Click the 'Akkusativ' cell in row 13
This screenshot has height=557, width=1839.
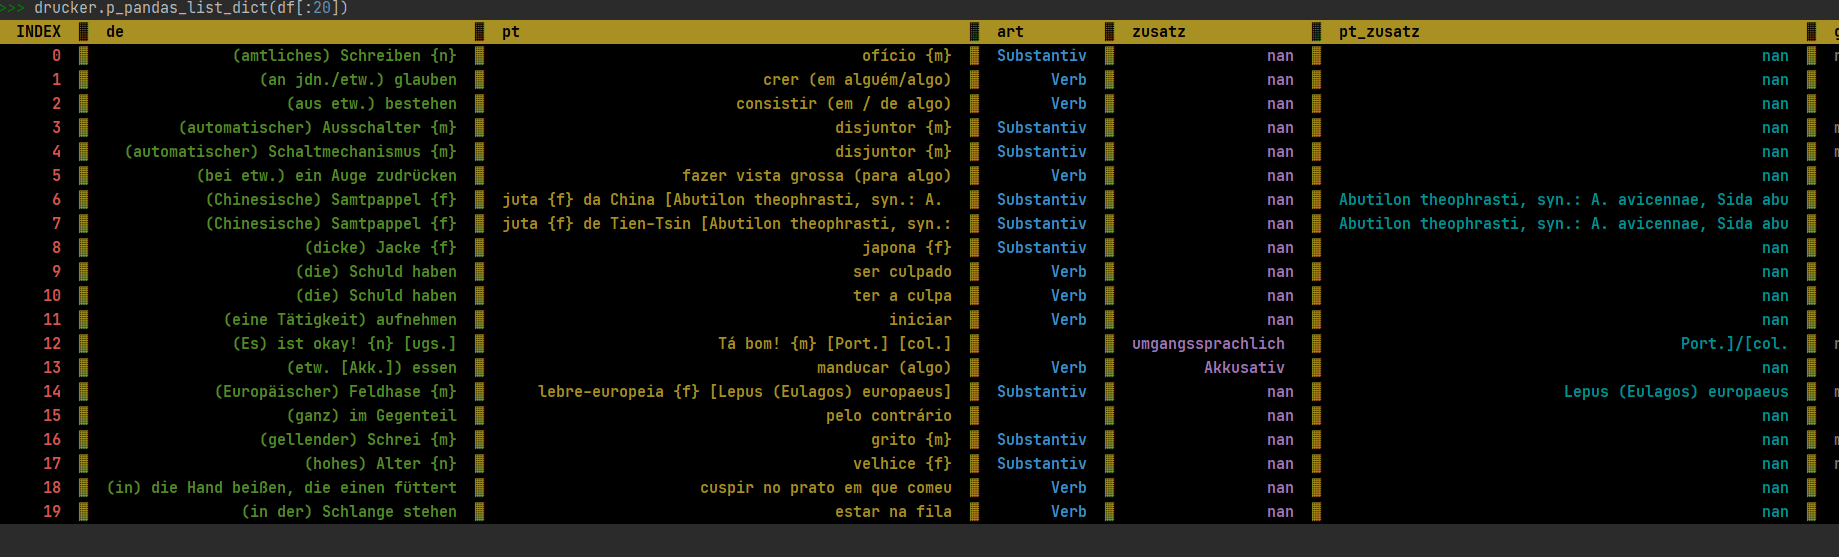coord(1244,368)
